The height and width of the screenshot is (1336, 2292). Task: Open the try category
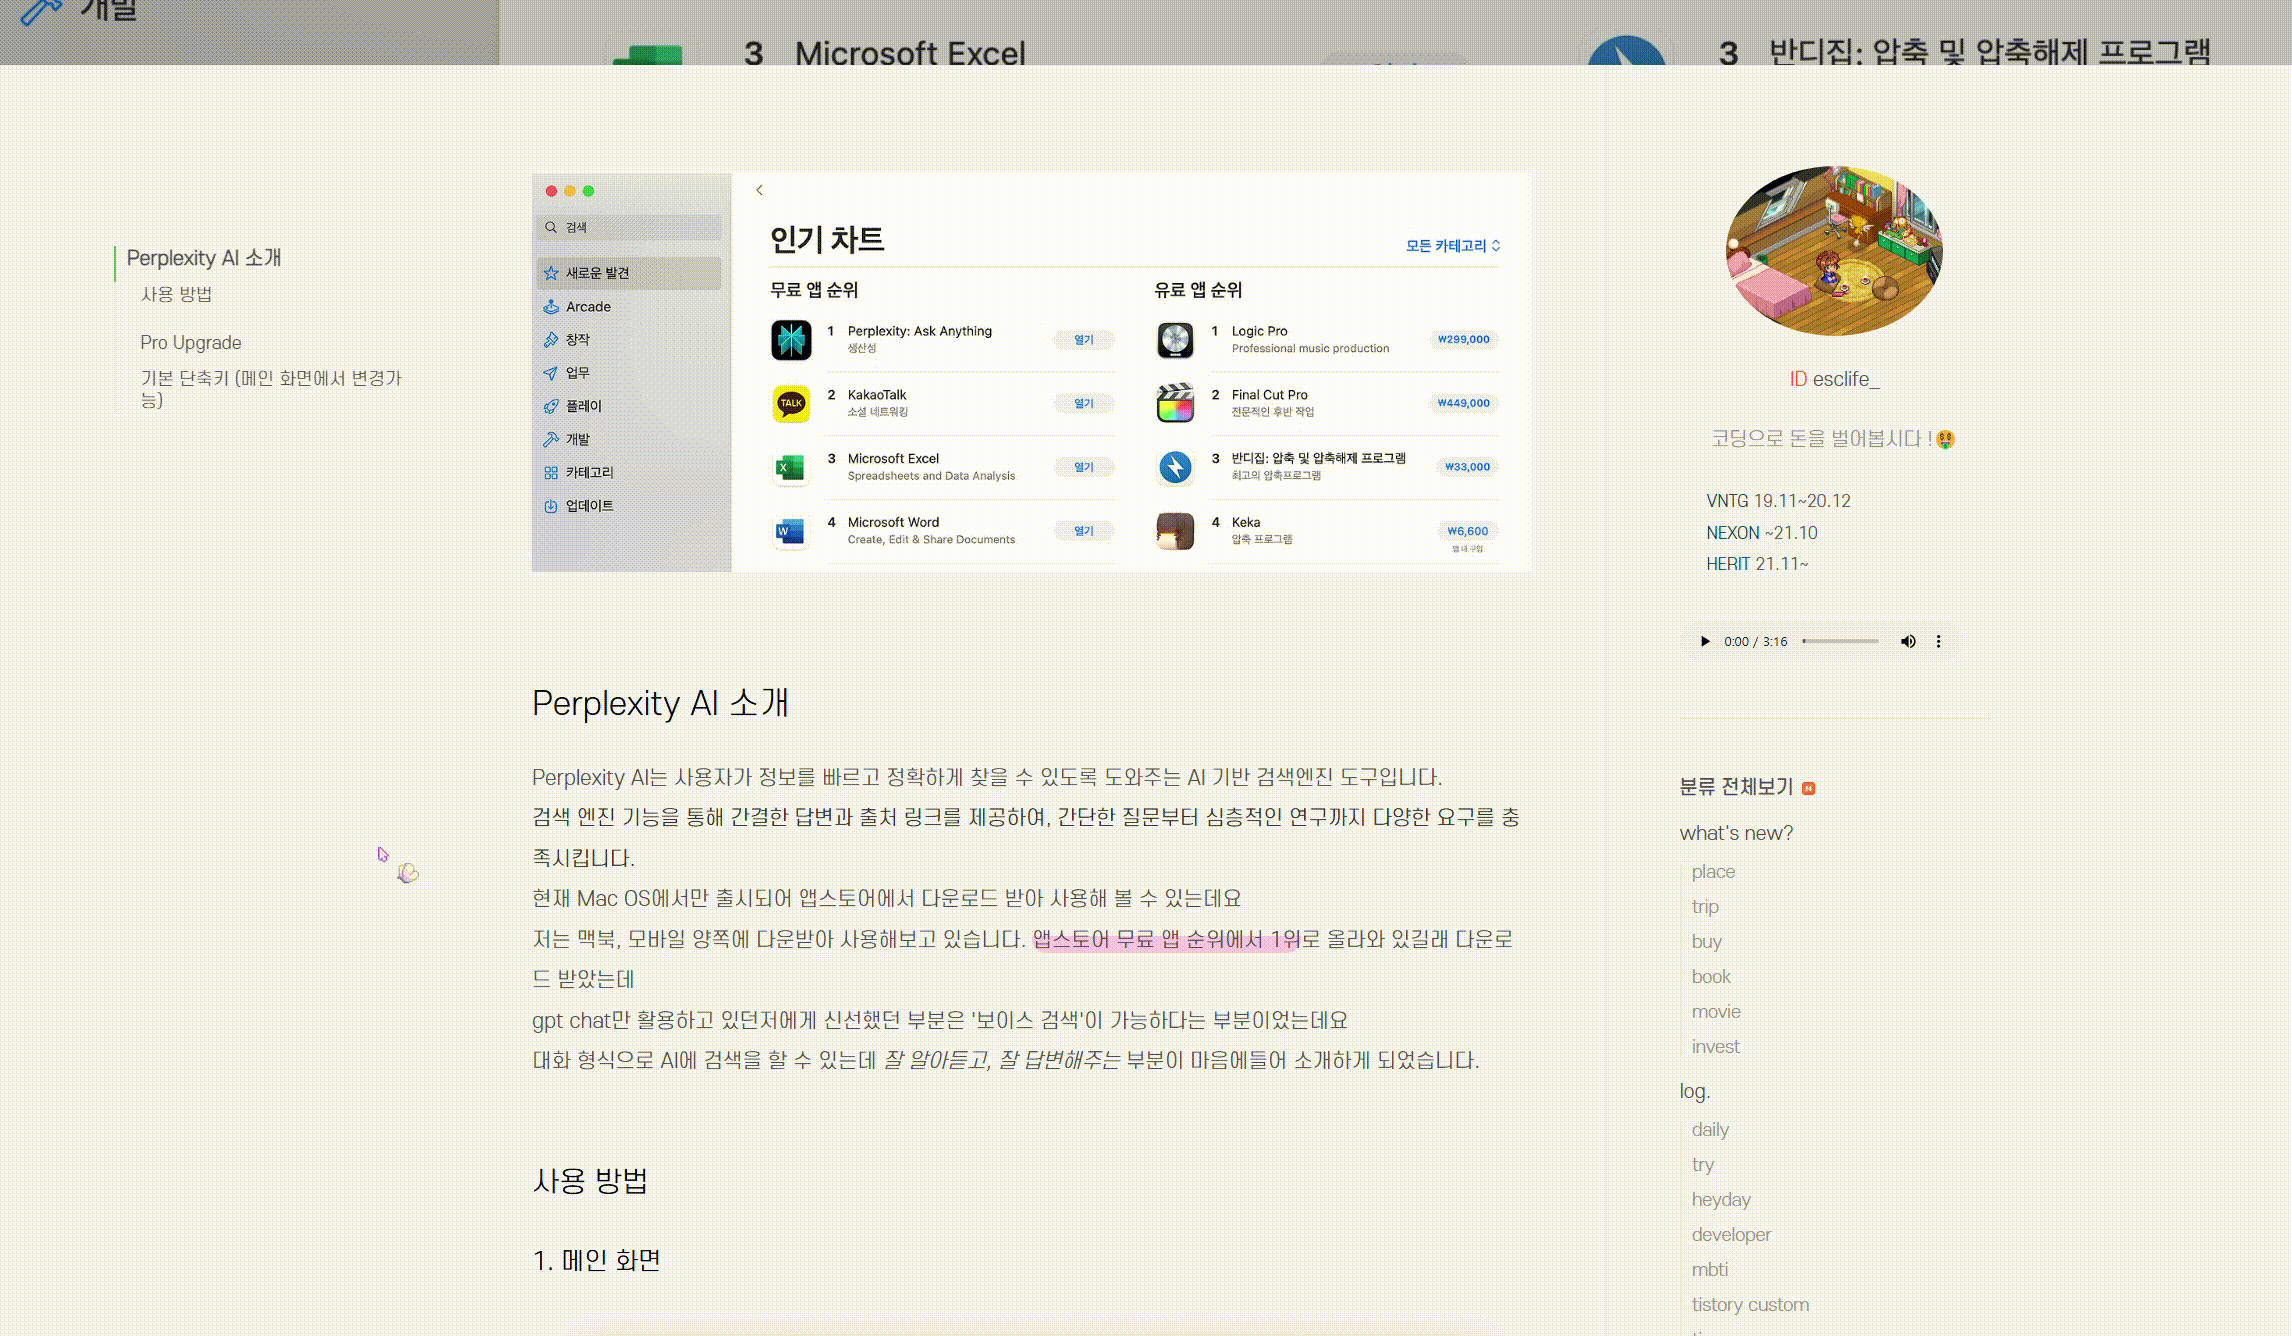pos(1703,1165)
